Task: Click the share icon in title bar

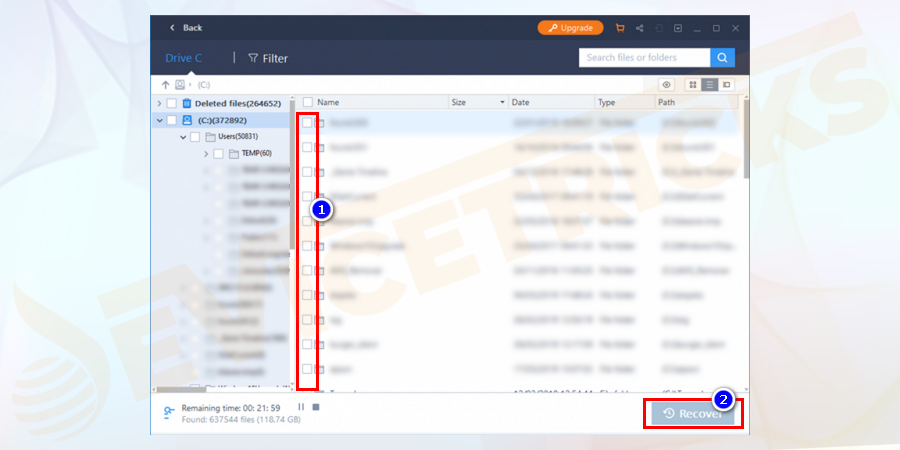Action: (x=640, y=28)
